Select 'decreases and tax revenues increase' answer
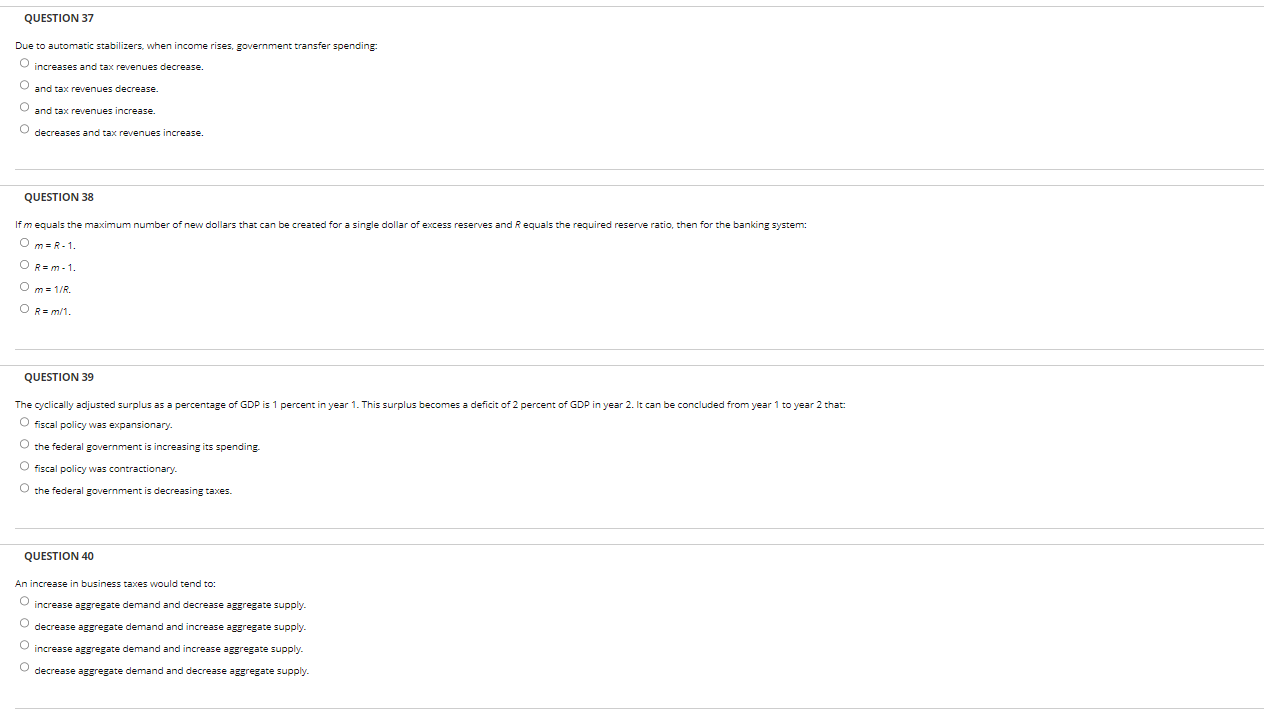This screenshot has height=714, width=1264. pyautogui.click(x=23, y=130)
